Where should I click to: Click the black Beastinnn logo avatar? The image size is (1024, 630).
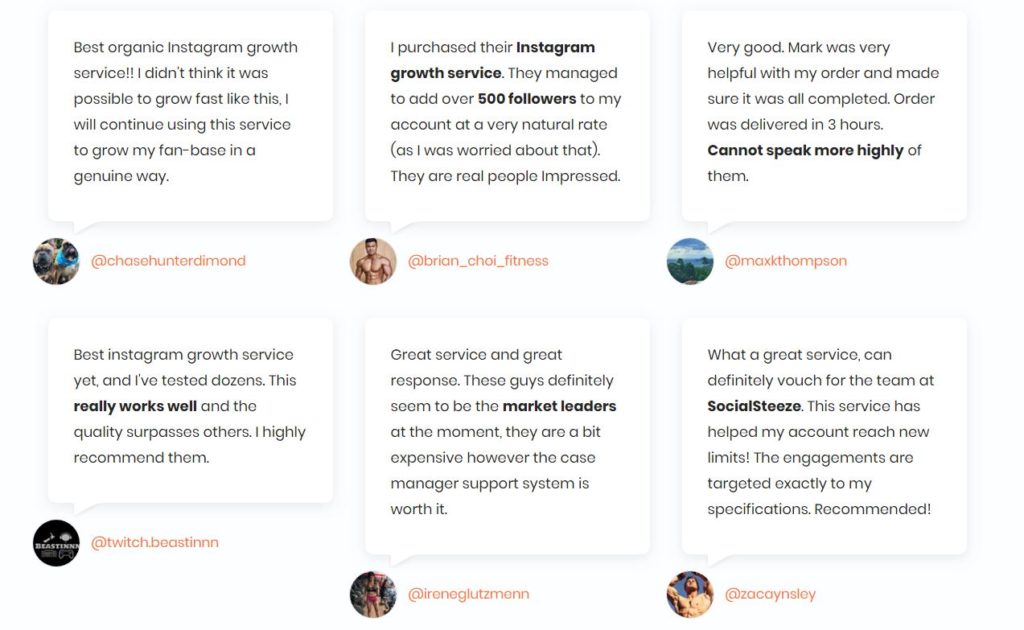tap(56, 543)
